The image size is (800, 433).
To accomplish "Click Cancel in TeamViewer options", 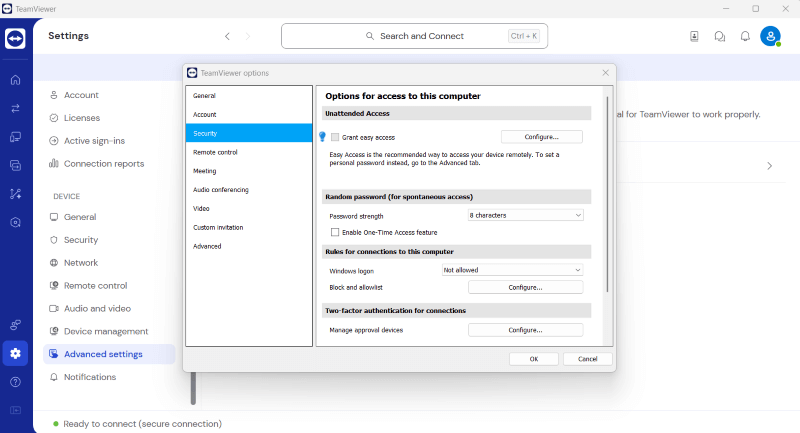I will pyautogui.click(x=587, y=359).
